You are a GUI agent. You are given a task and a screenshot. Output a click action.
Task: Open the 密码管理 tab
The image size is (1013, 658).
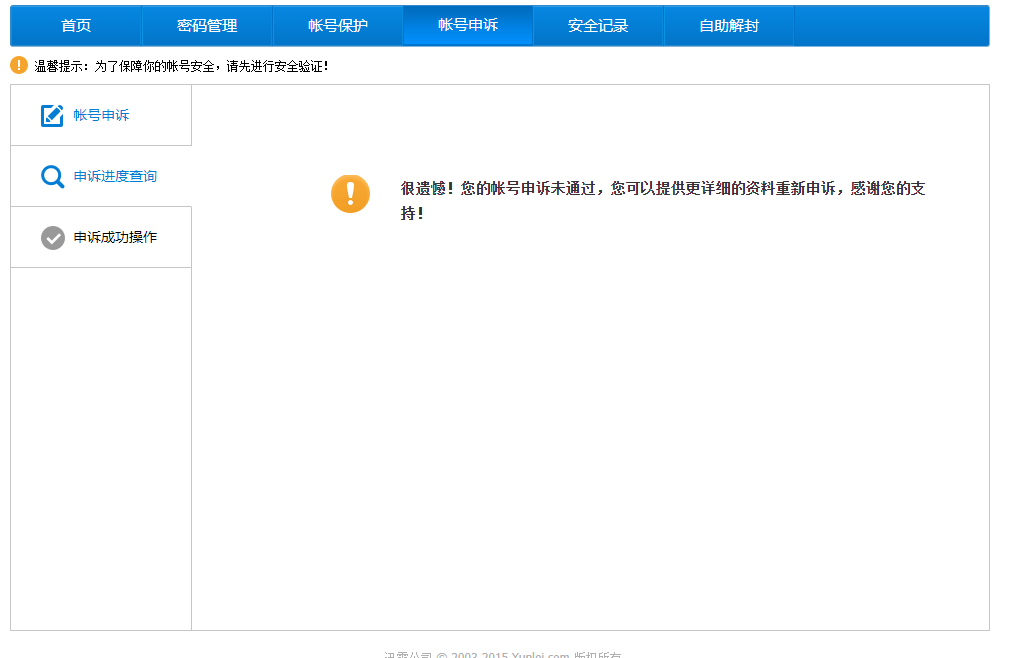207,25
